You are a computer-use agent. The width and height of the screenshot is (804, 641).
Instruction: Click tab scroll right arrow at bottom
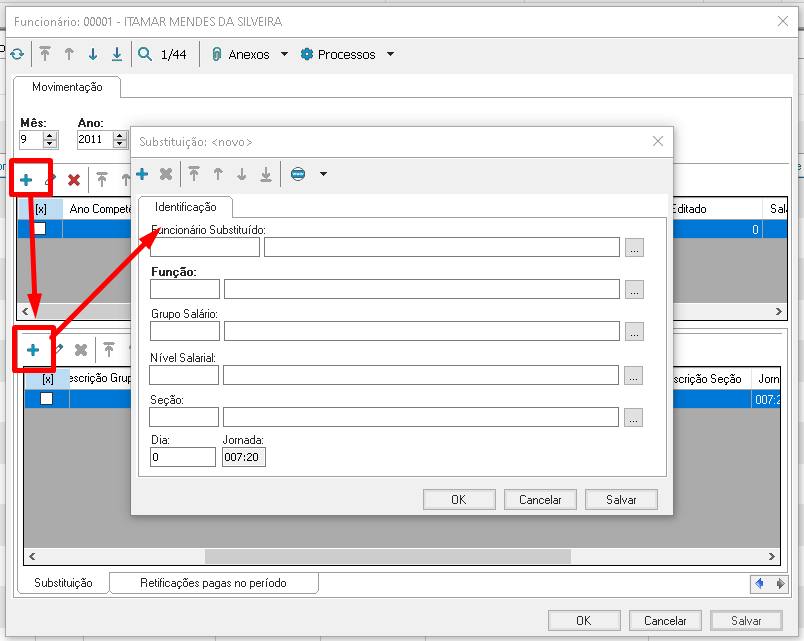click(x=780, y=584)
